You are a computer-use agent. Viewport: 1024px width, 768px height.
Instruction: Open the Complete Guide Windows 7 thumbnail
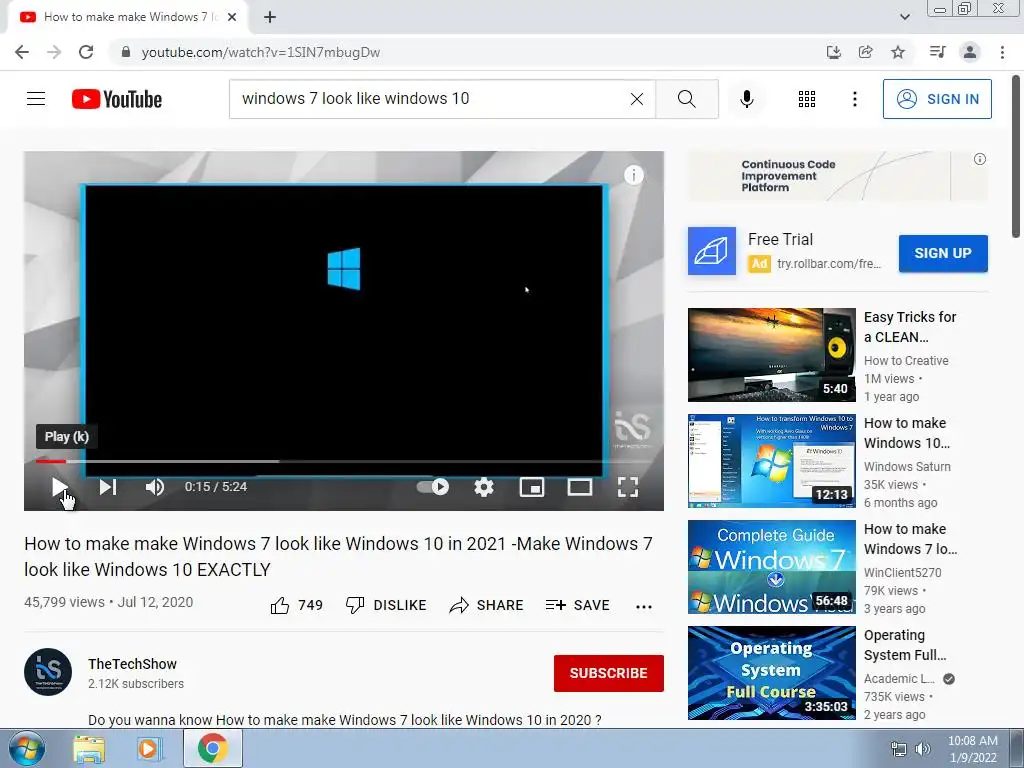coord(771,566)
